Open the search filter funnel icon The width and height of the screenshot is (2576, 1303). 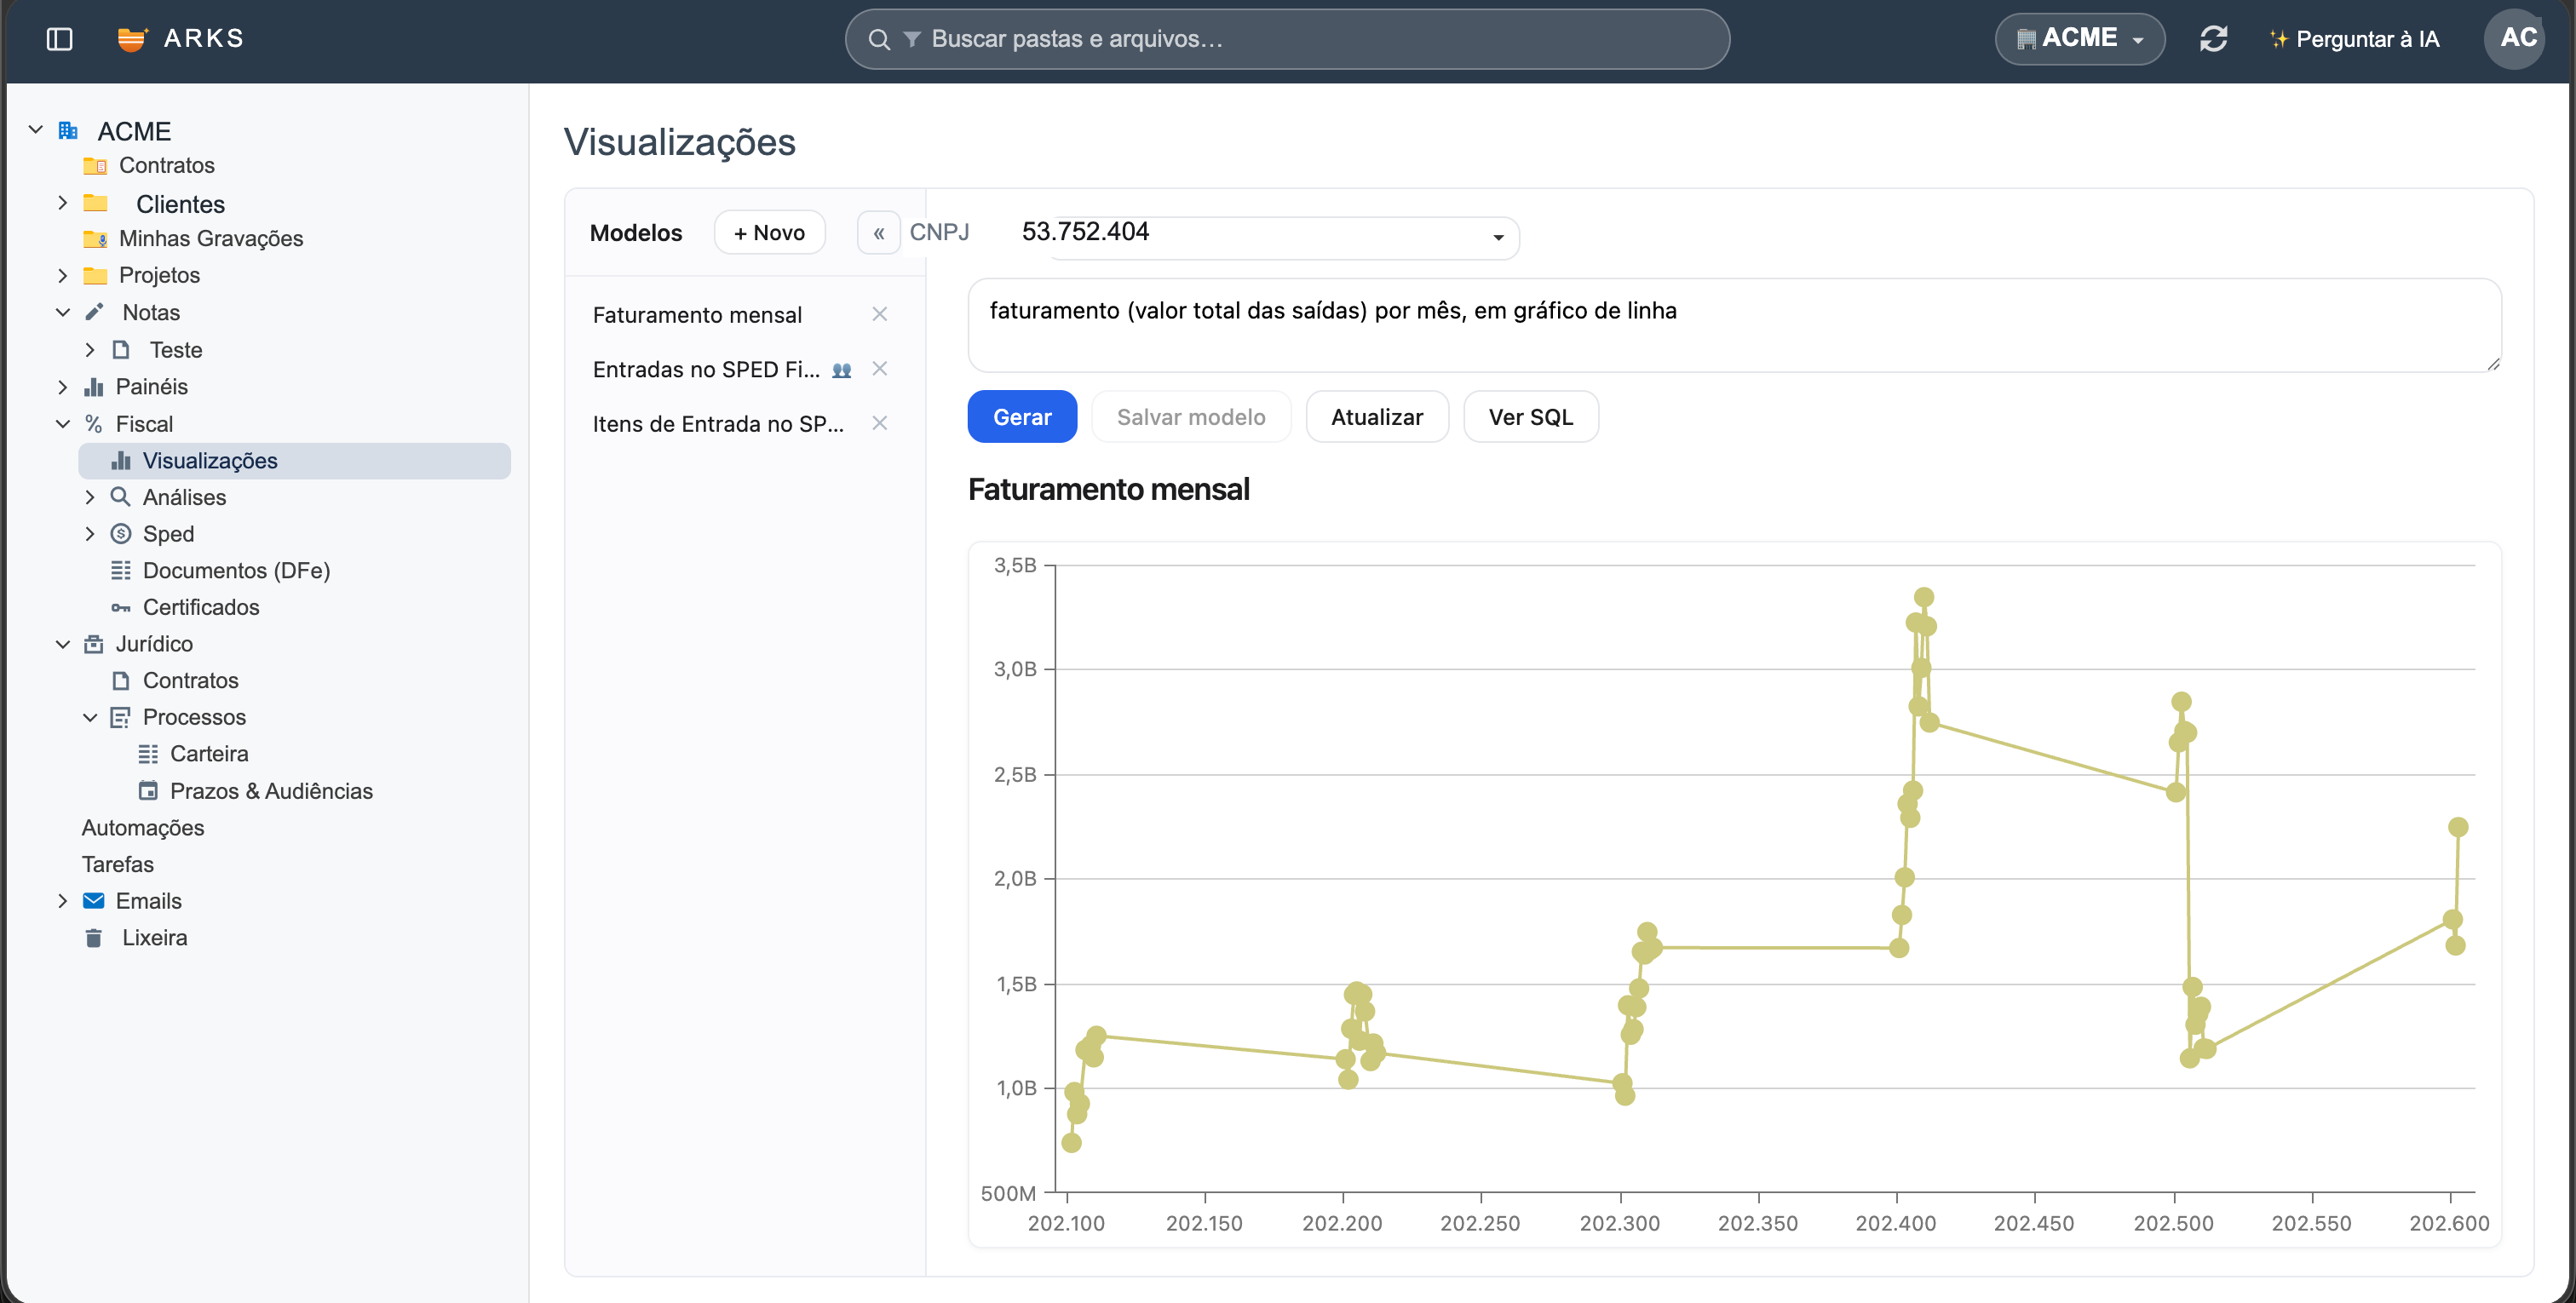coord(911,39)
